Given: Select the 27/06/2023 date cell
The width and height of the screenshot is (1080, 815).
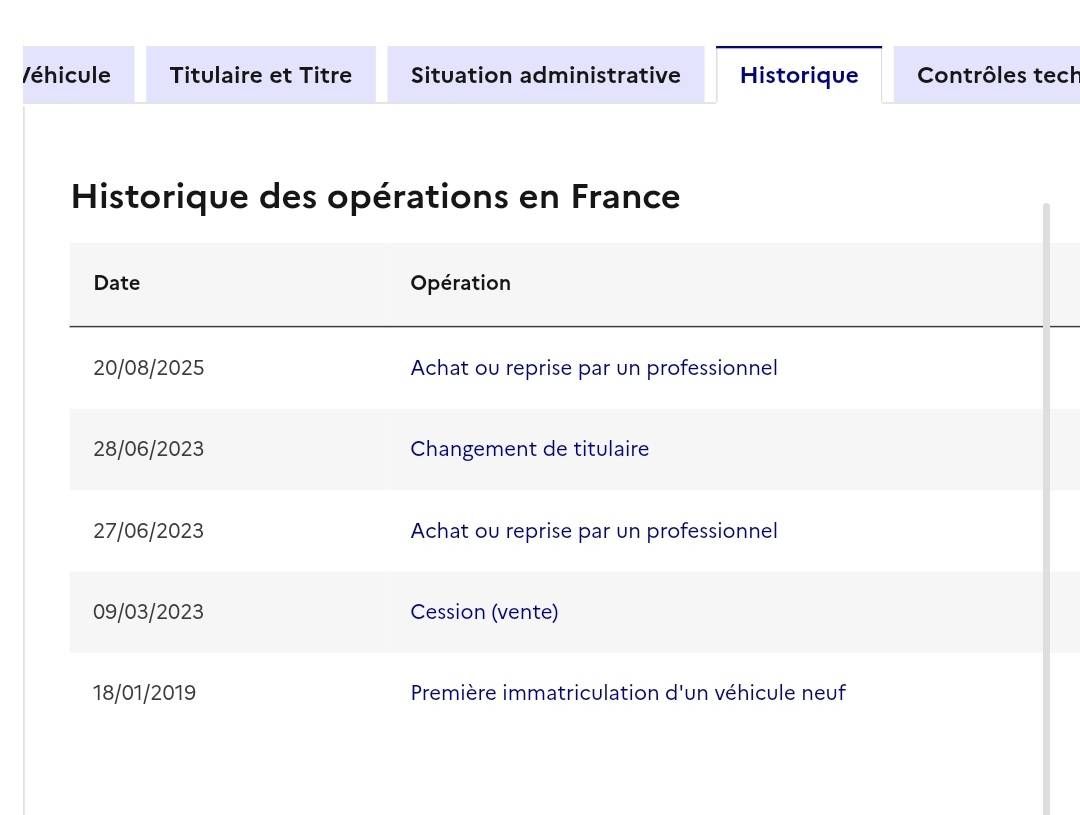Looking at the screenshot, I should 149,530.
